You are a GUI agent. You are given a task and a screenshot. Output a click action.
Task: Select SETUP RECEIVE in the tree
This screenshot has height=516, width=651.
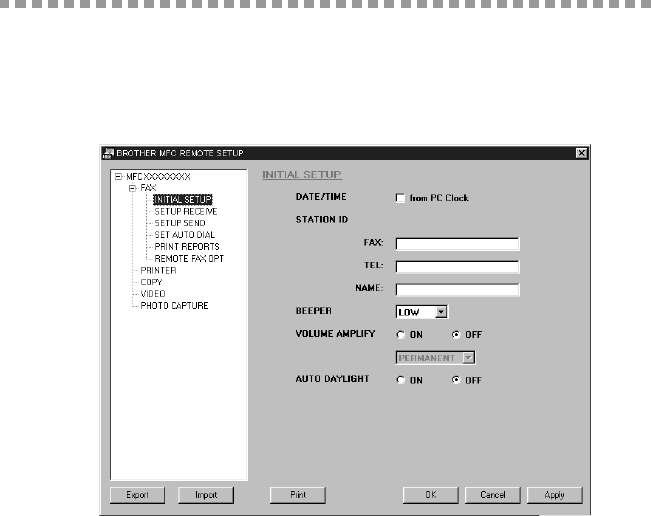click(x=186, y=211)
